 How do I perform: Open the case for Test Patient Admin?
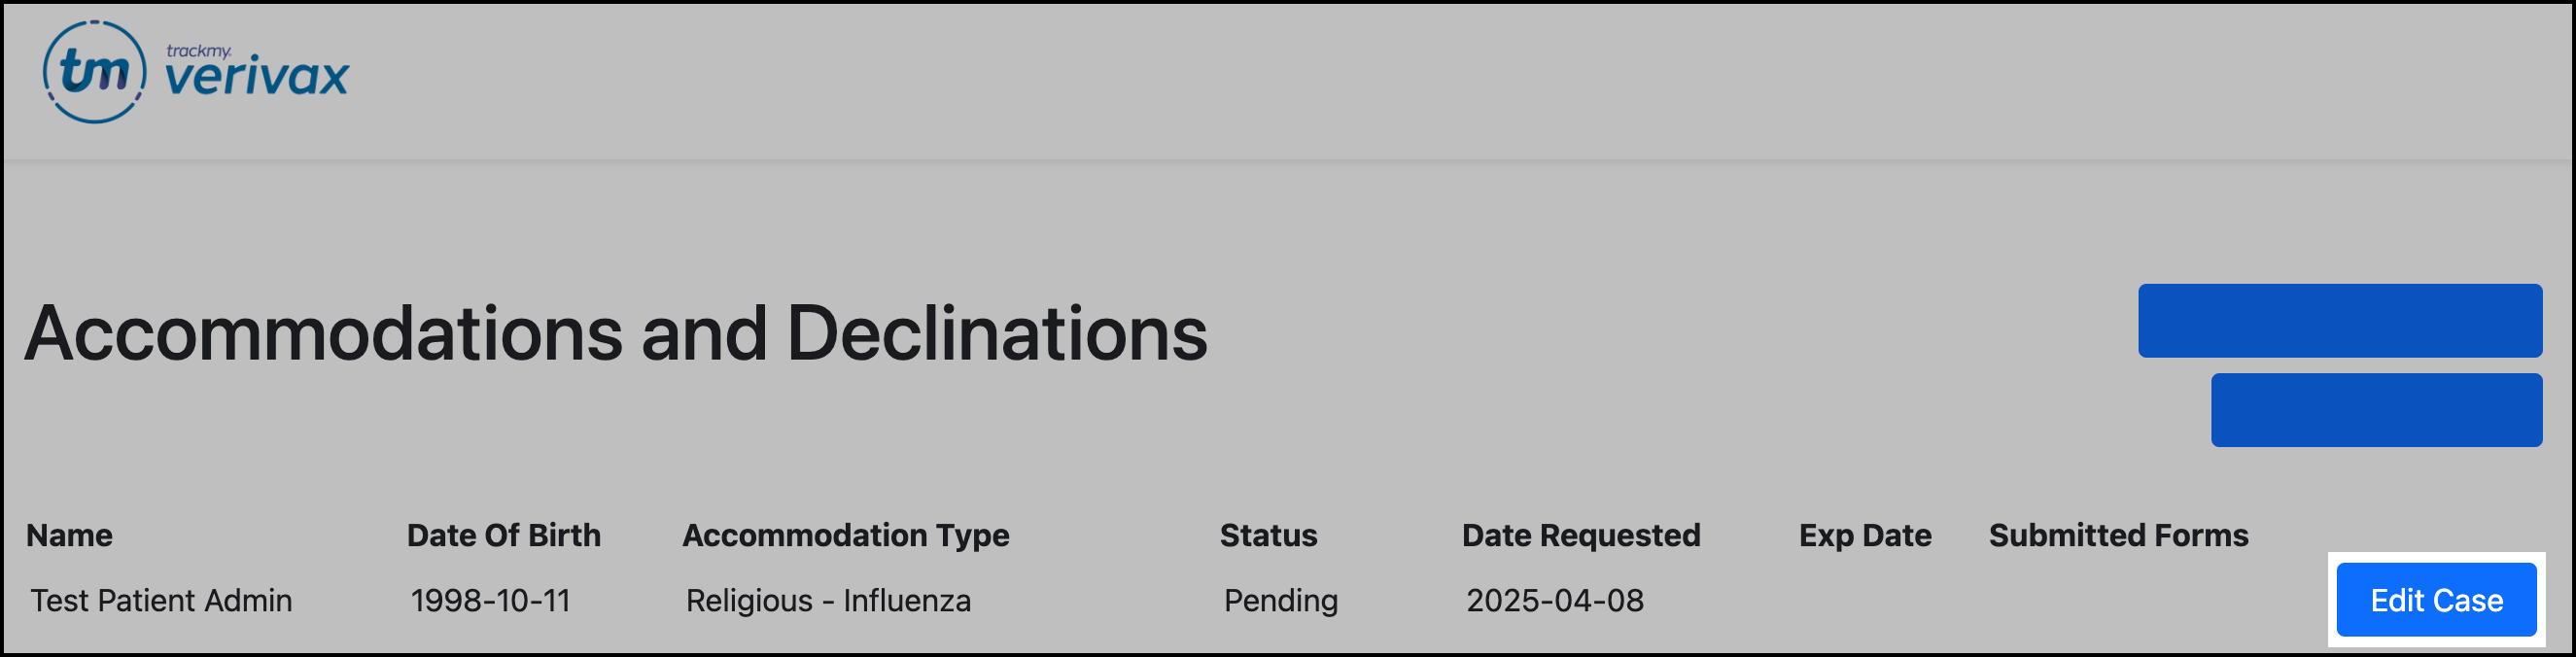coord(2436,600)
